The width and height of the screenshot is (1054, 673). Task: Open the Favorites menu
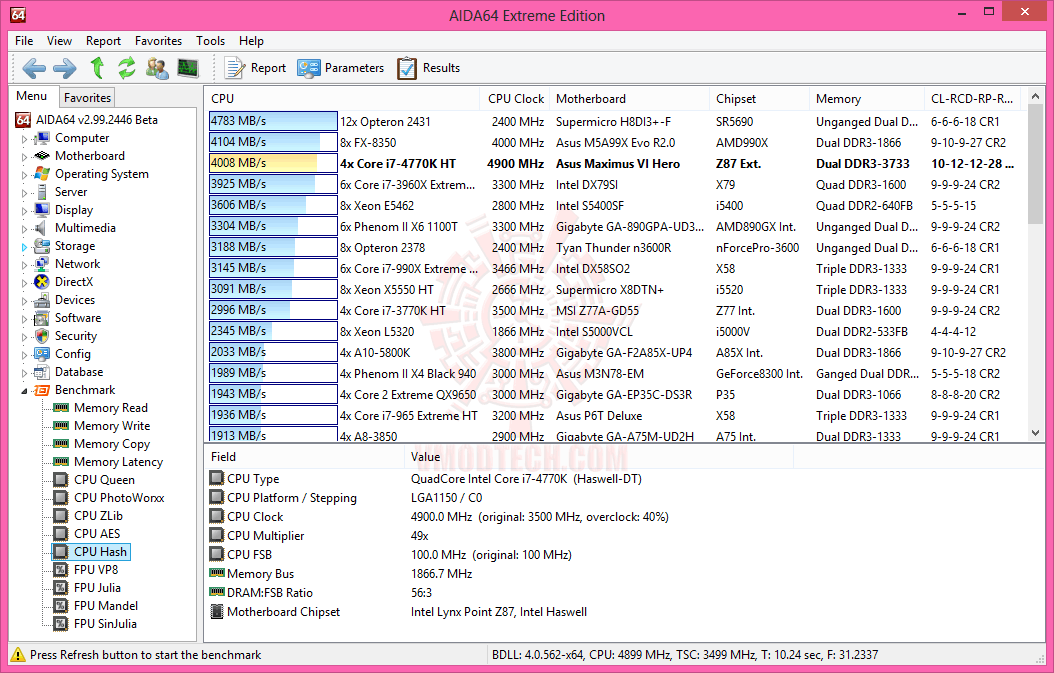point(158,40)
